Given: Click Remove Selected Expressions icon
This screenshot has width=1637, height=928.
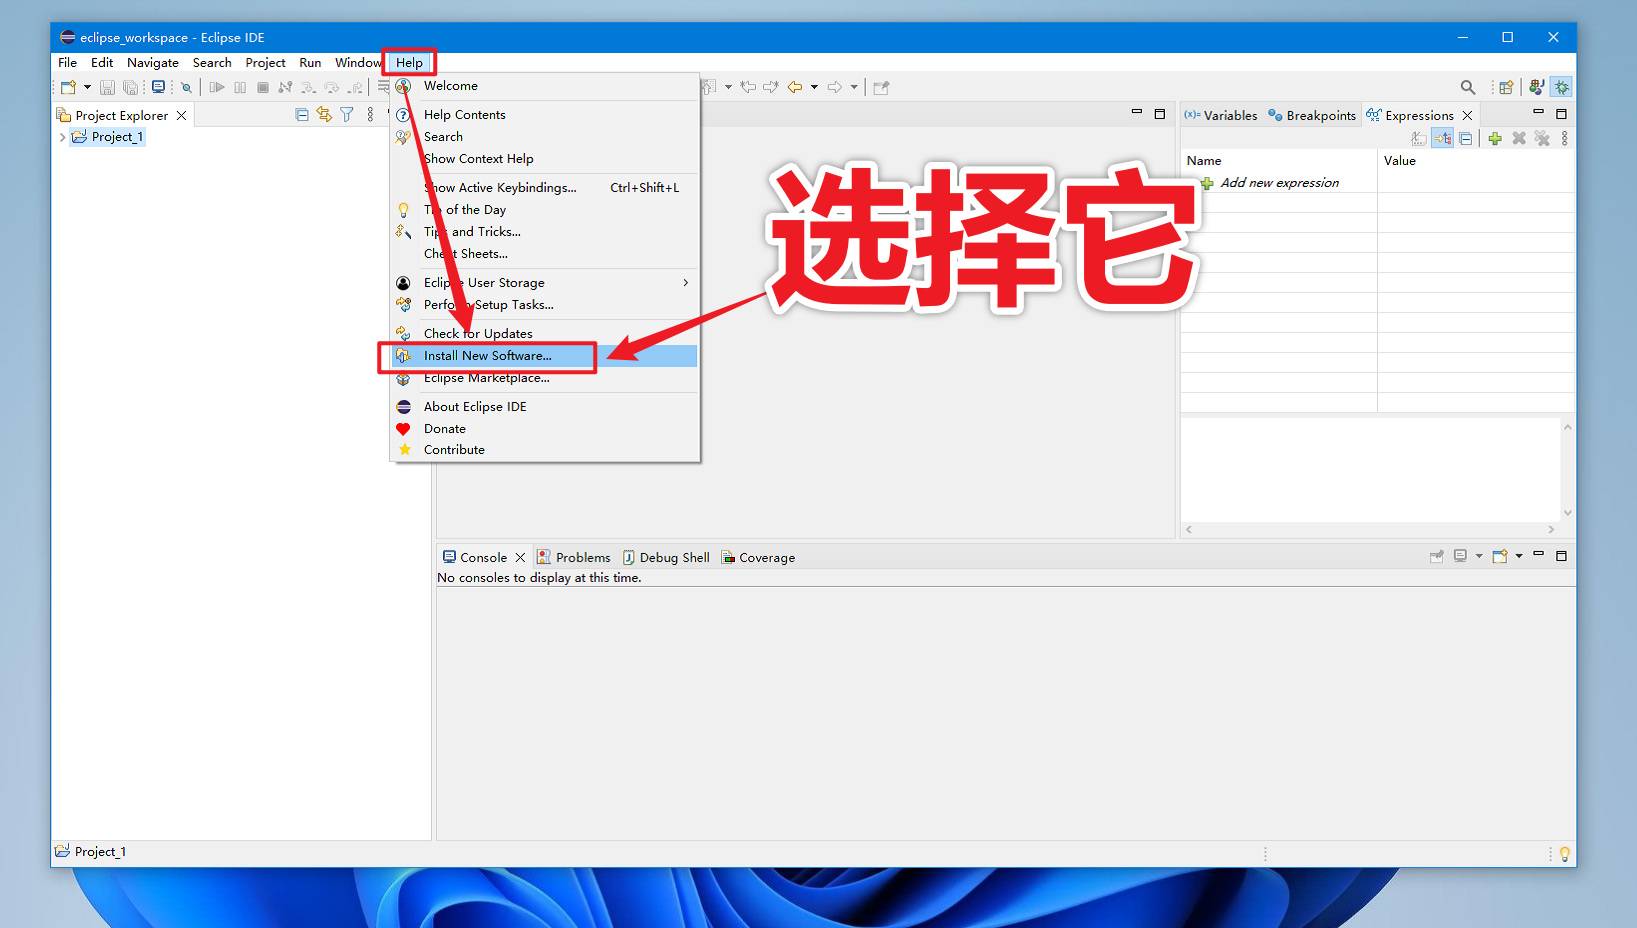Looking at the screenshot, I should coord(1519,139).
